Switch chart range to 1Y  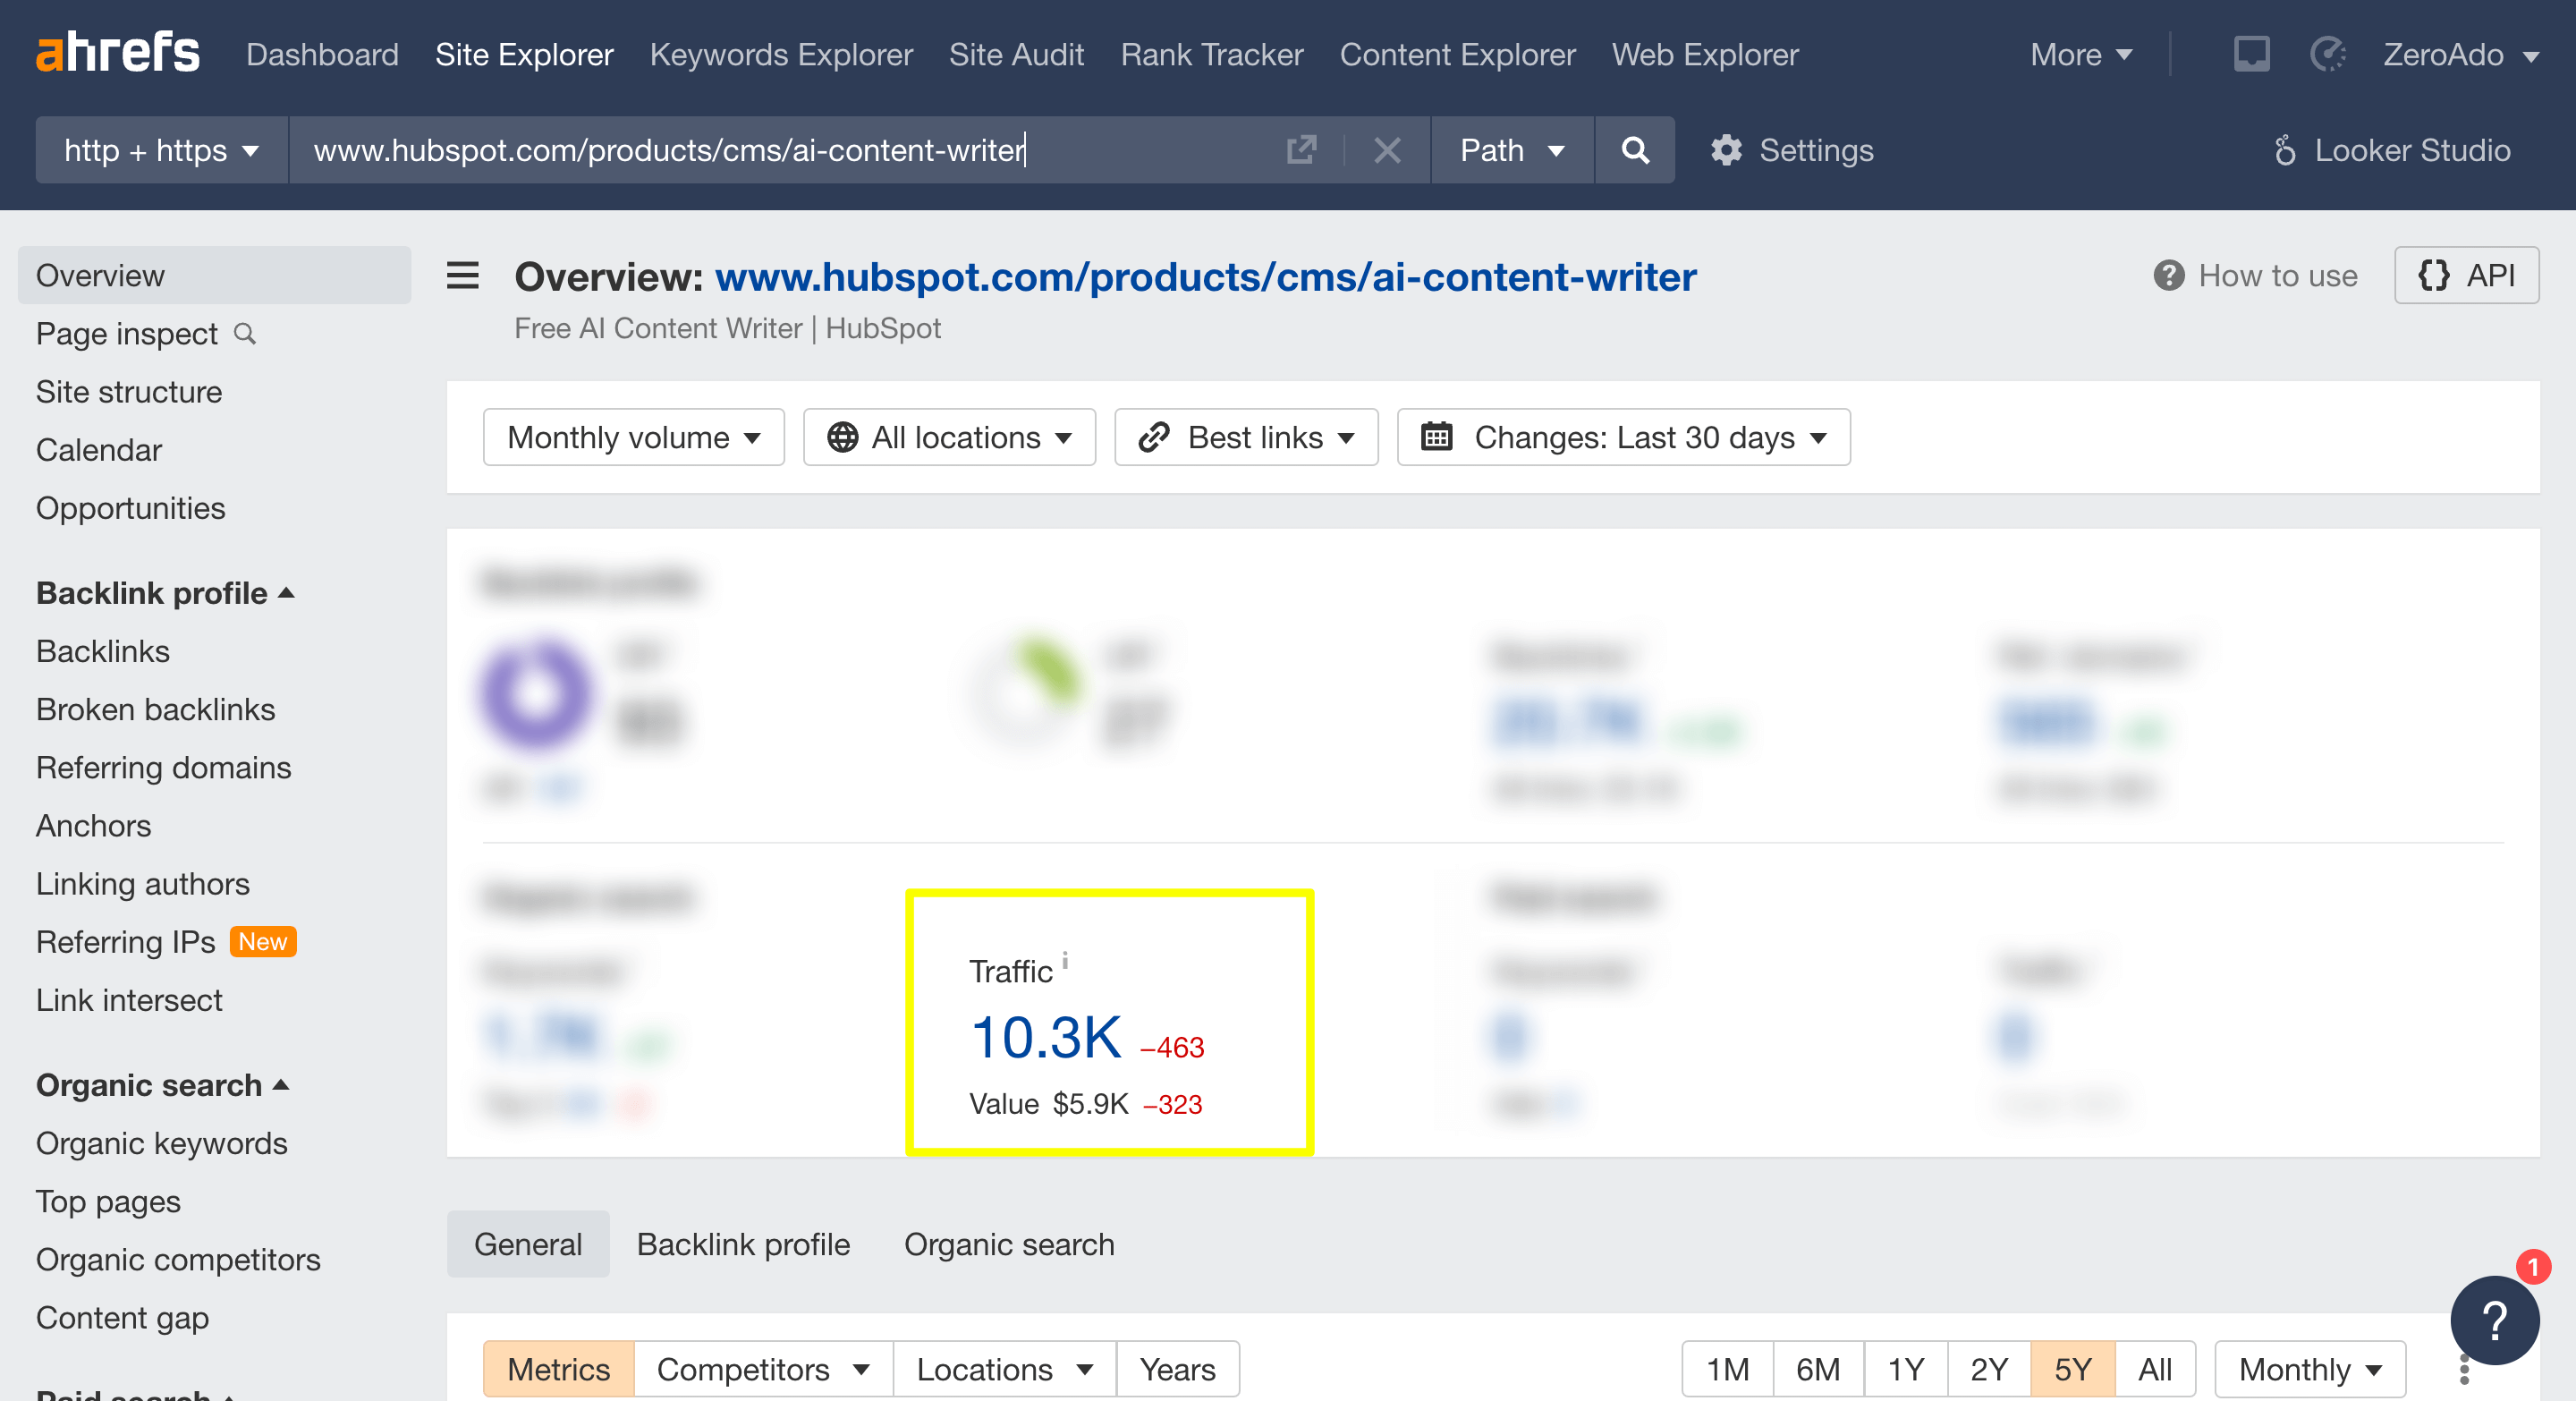pyautogui.click(x=1905, y=1368)
